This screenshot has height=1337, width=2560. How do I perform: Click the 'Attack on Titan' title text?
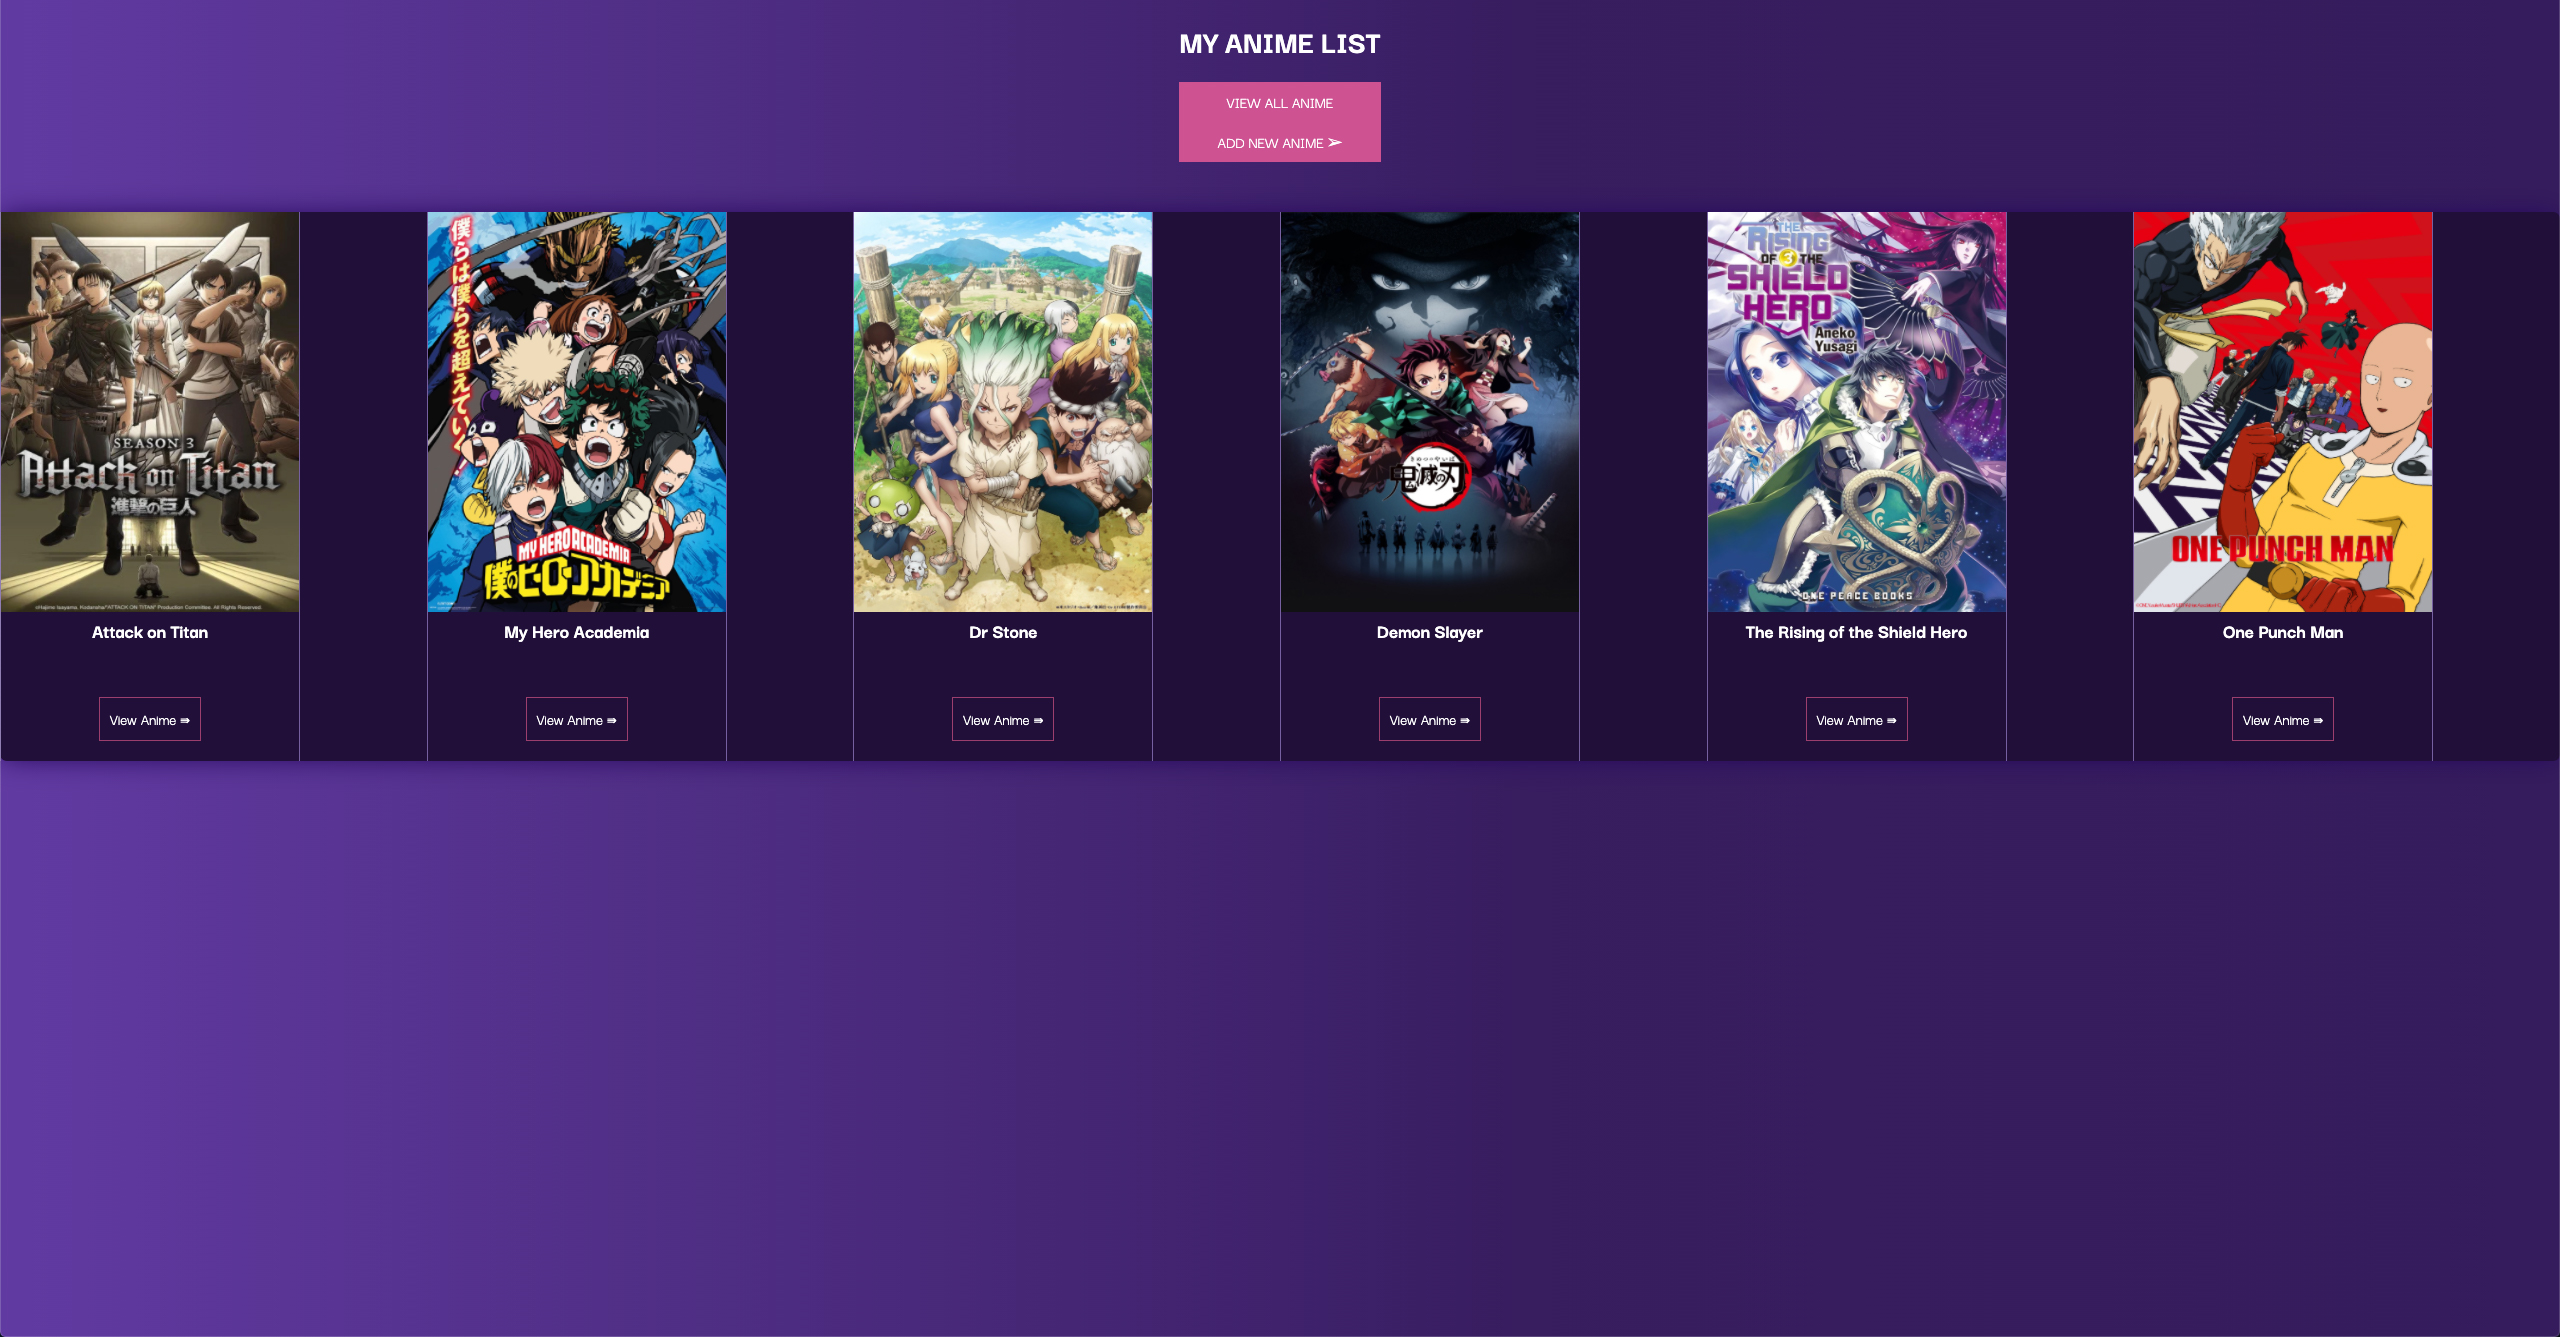(150, 632)
